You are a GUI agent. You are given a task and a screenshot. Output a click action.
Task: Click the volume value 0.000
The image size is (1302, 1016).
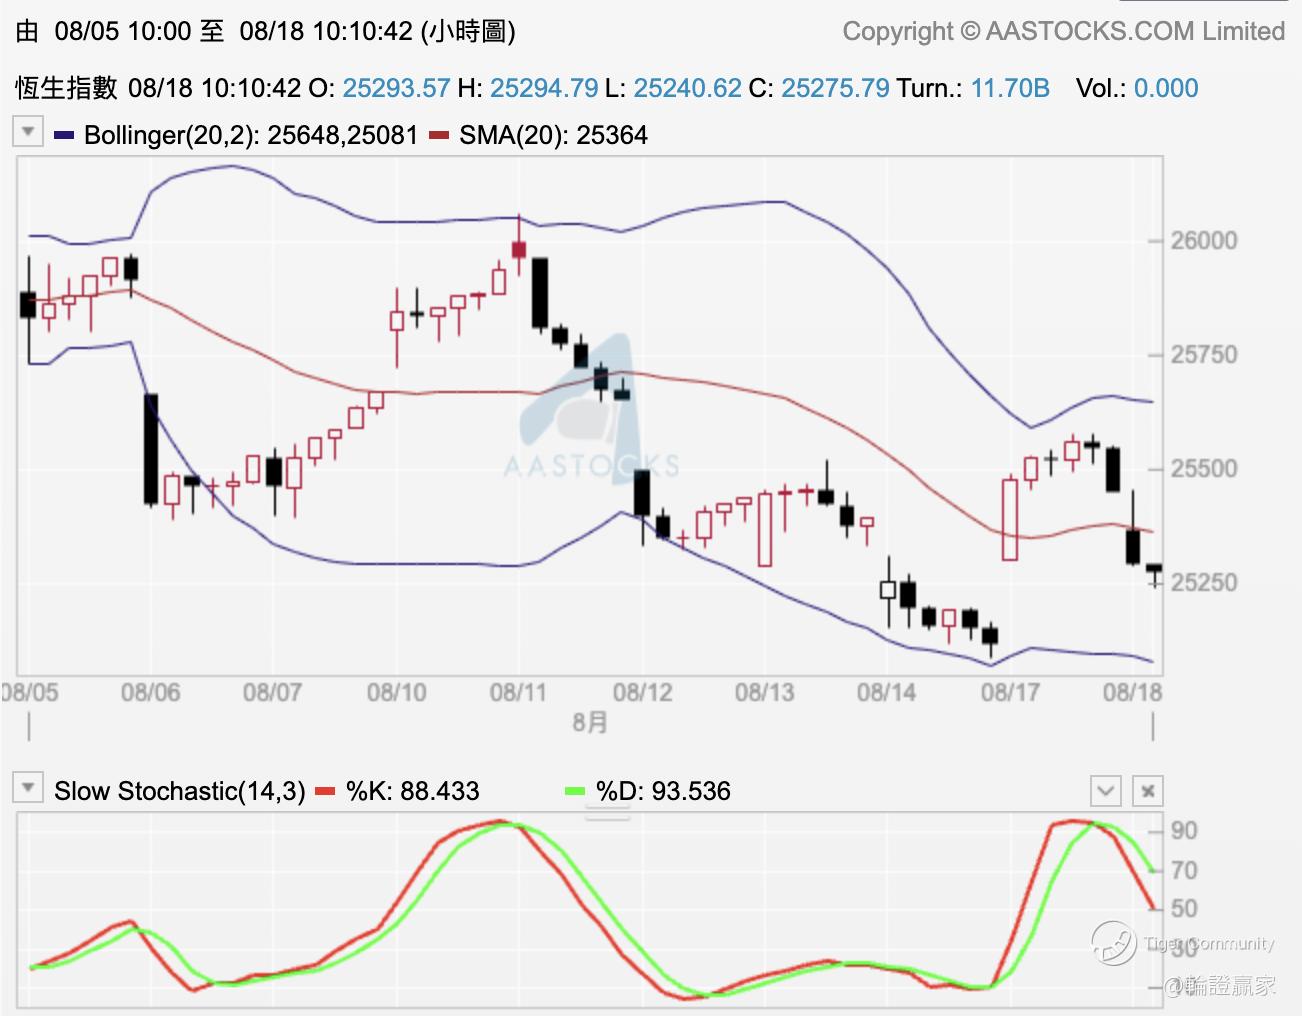pos(1166,88)
